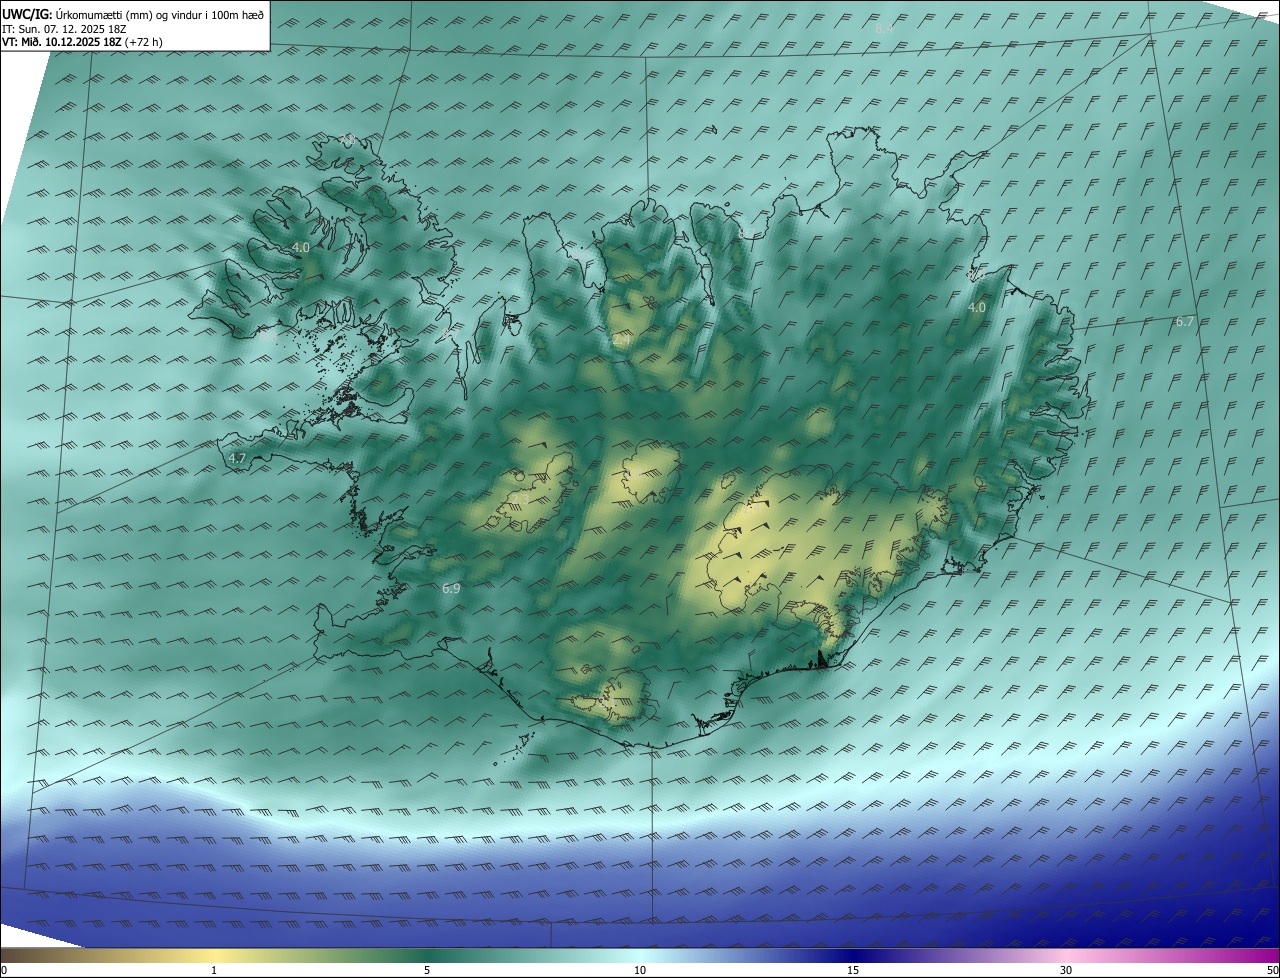Select the "15" tick label on the colorbar
The height and width of the screenshot is (978, 1280).
coord(853,970)
